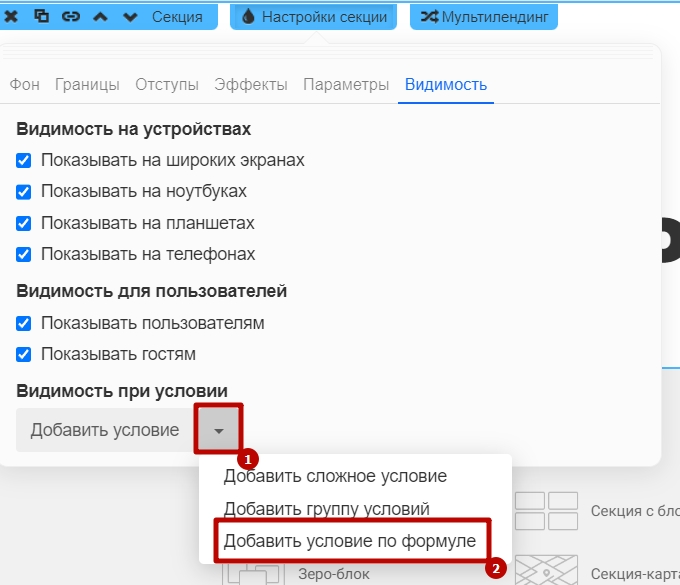Toggle Показывать на ноутбуках checkbox

click(23, 192)
